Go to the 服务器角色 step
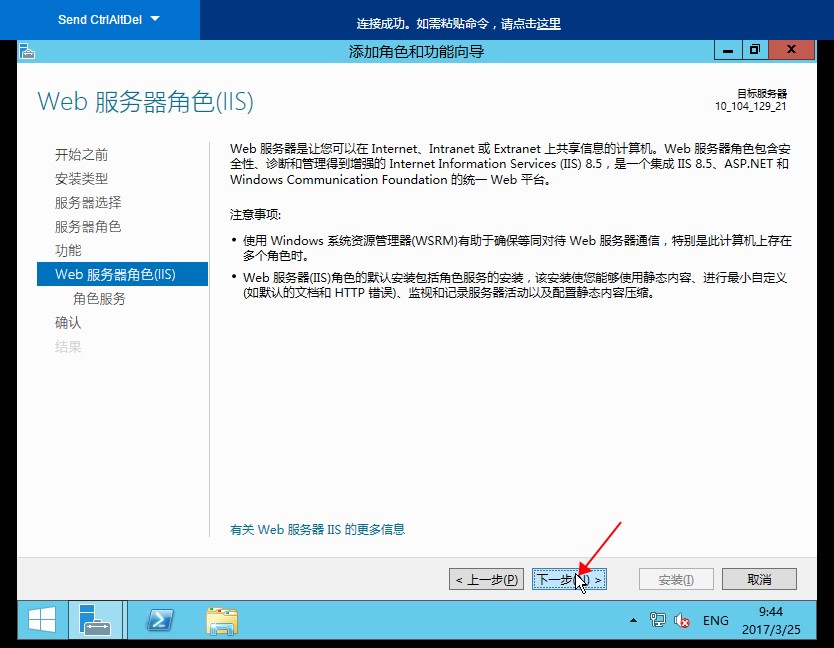 88,227
